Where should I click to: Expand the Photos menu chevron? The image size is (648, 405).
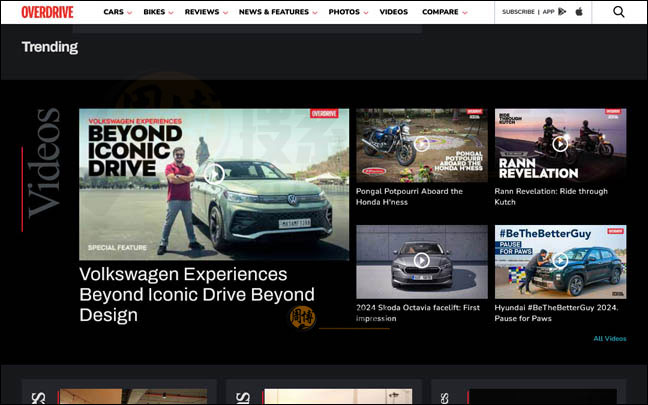[x=366, y=13]
